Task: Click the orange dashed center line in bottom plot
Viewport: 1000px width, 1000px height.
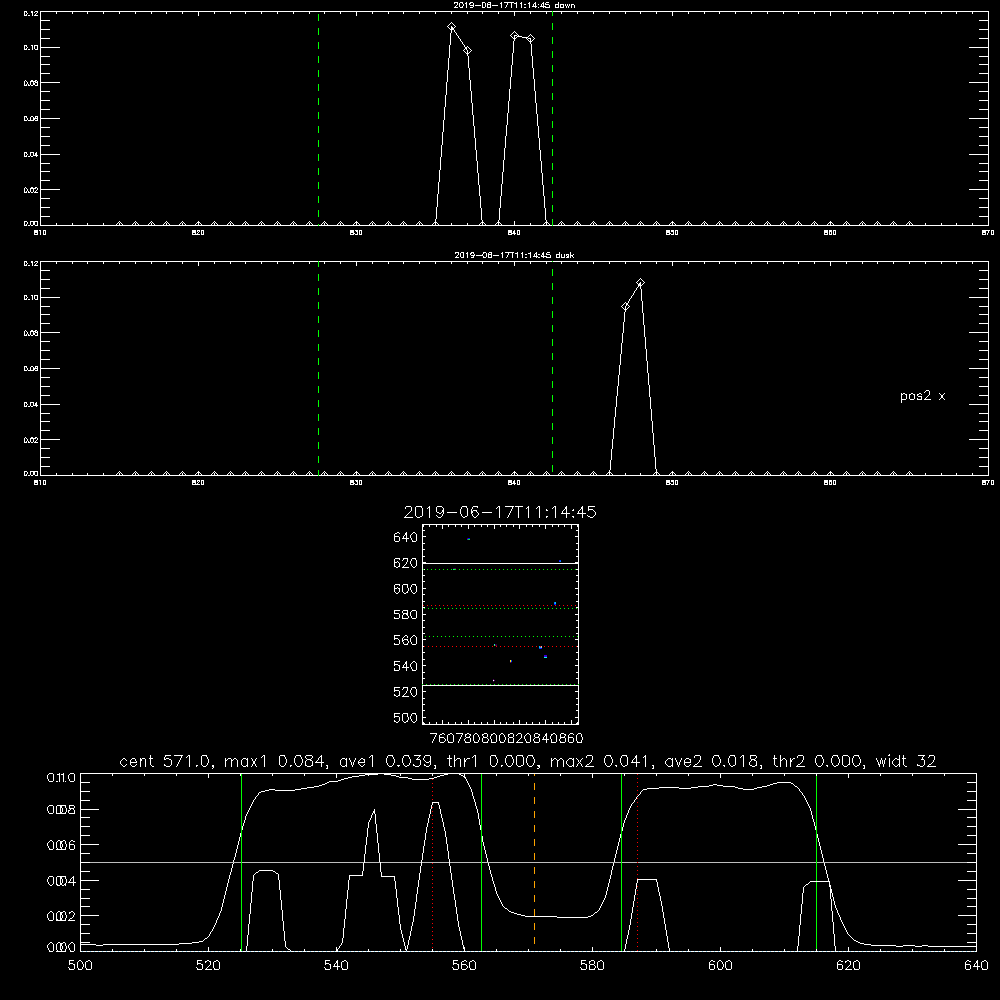Action: pyautogui.click(x=534, y=862)
